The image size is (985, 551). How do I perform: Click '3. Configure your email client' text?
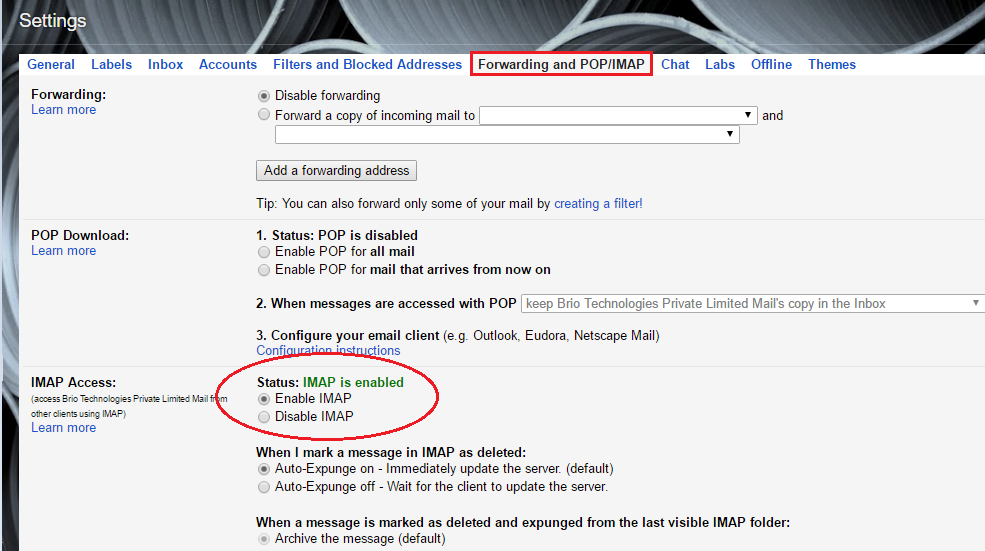coord(349,336)
